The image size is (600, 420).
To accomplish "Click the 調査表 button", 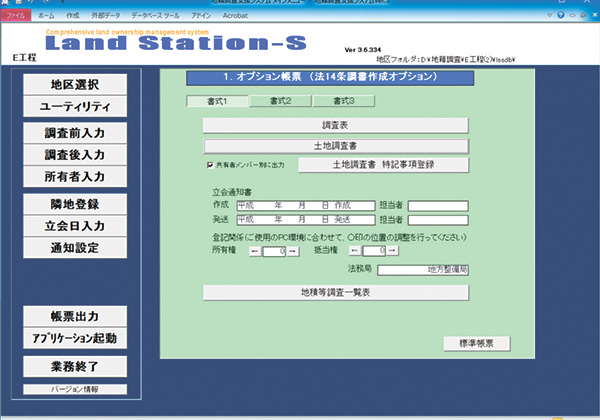I will coord(335,125).
